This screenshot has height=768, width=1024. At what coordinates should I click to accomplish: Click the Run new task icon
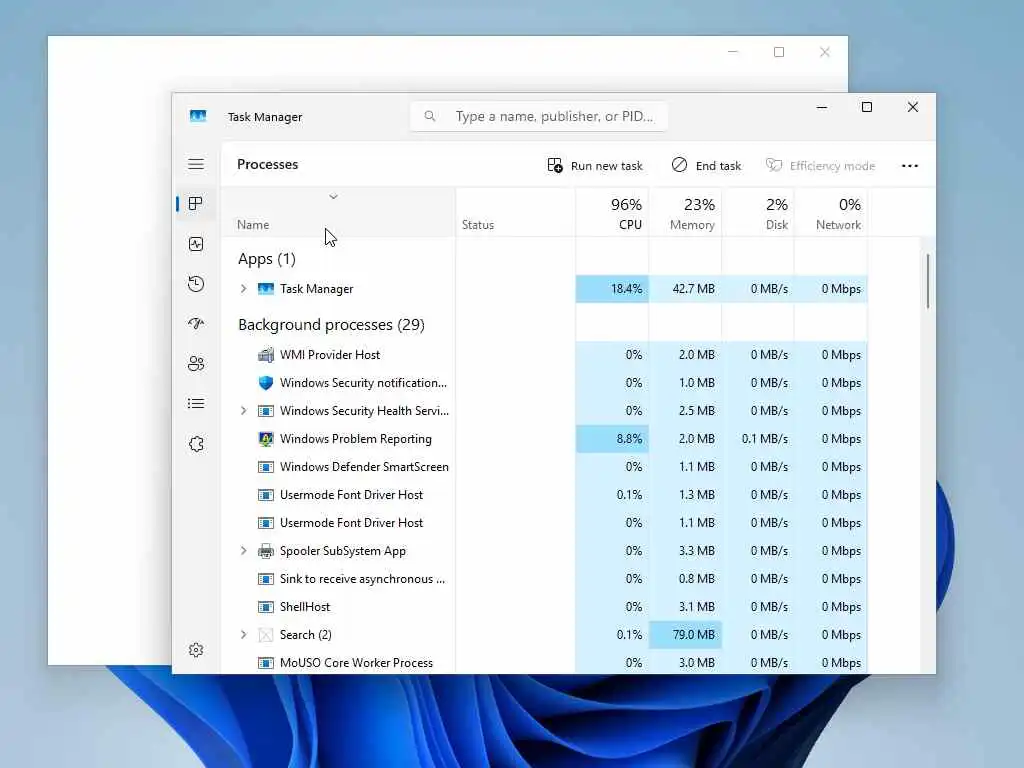[555, 165]
